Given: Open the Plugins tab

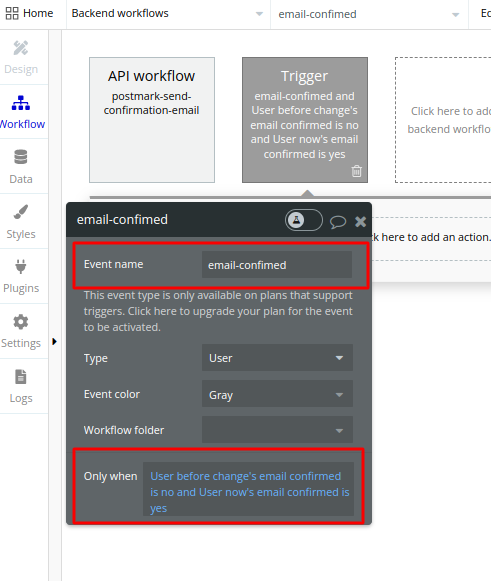Looking at the screenshot, I should click(21, 276).
